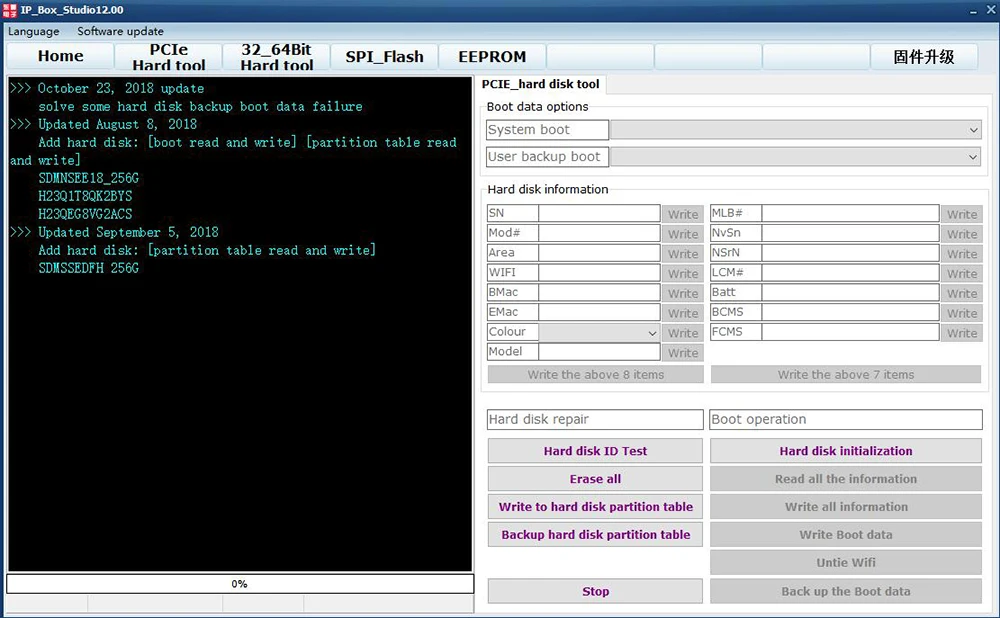Click log line 'H23QEG8VG2ACS'
The width and height of the screenshot is (1000, 618).
pos(85,214)
